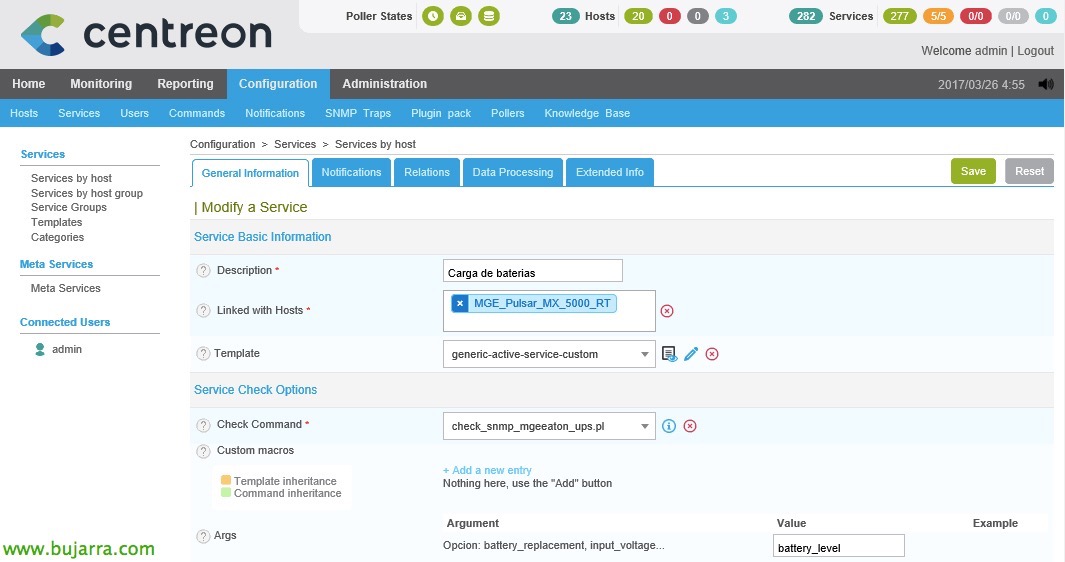The image size is (1065, 562).
Task: Remove the MGE_Pulsar_MX_5000_RT host tag
Action: (x=460, y=303)
